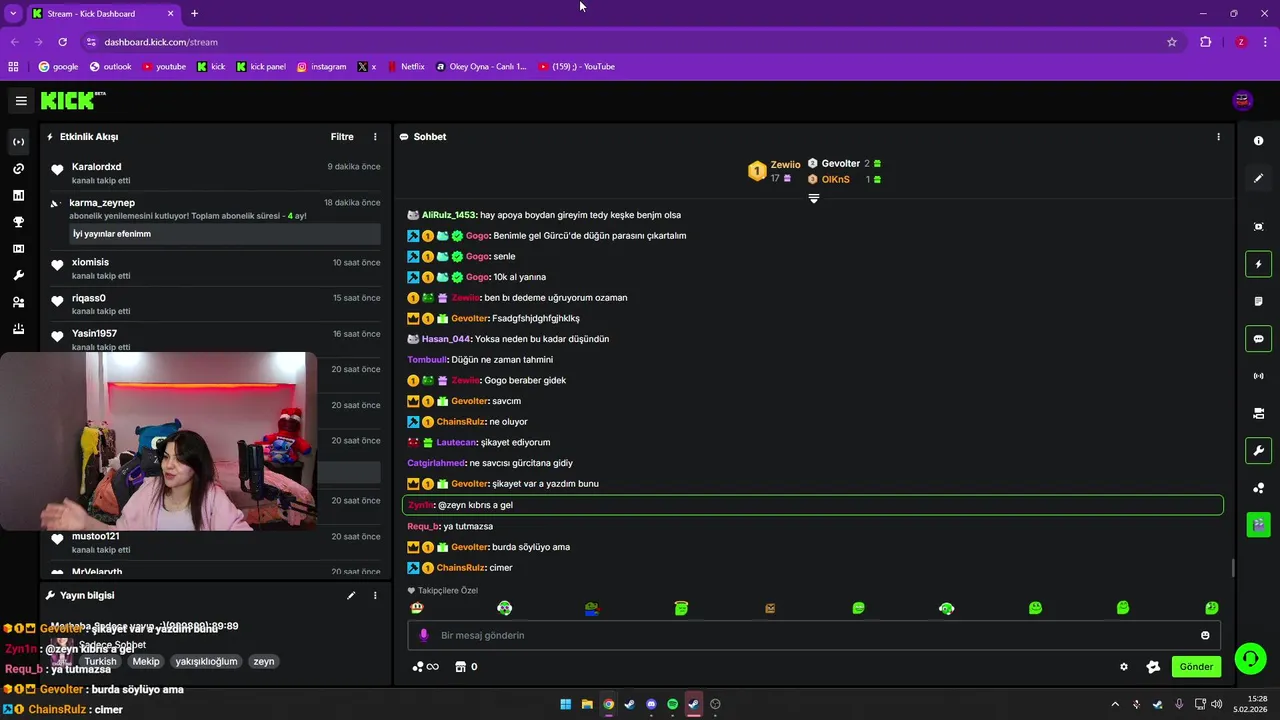Select xiomisis follow event
1280x720 pixels.
(x=215, y=269)
